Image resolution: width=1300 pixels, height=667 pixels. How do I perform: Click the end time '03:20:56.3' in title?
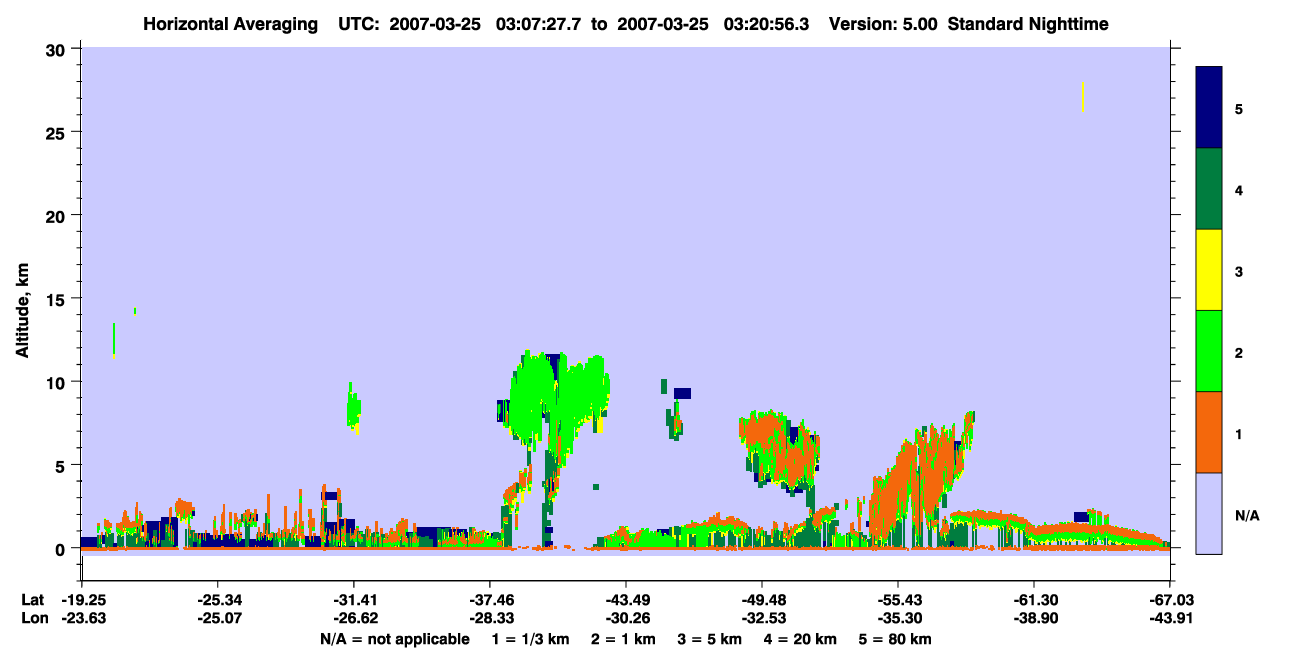(x=767, y=23)
